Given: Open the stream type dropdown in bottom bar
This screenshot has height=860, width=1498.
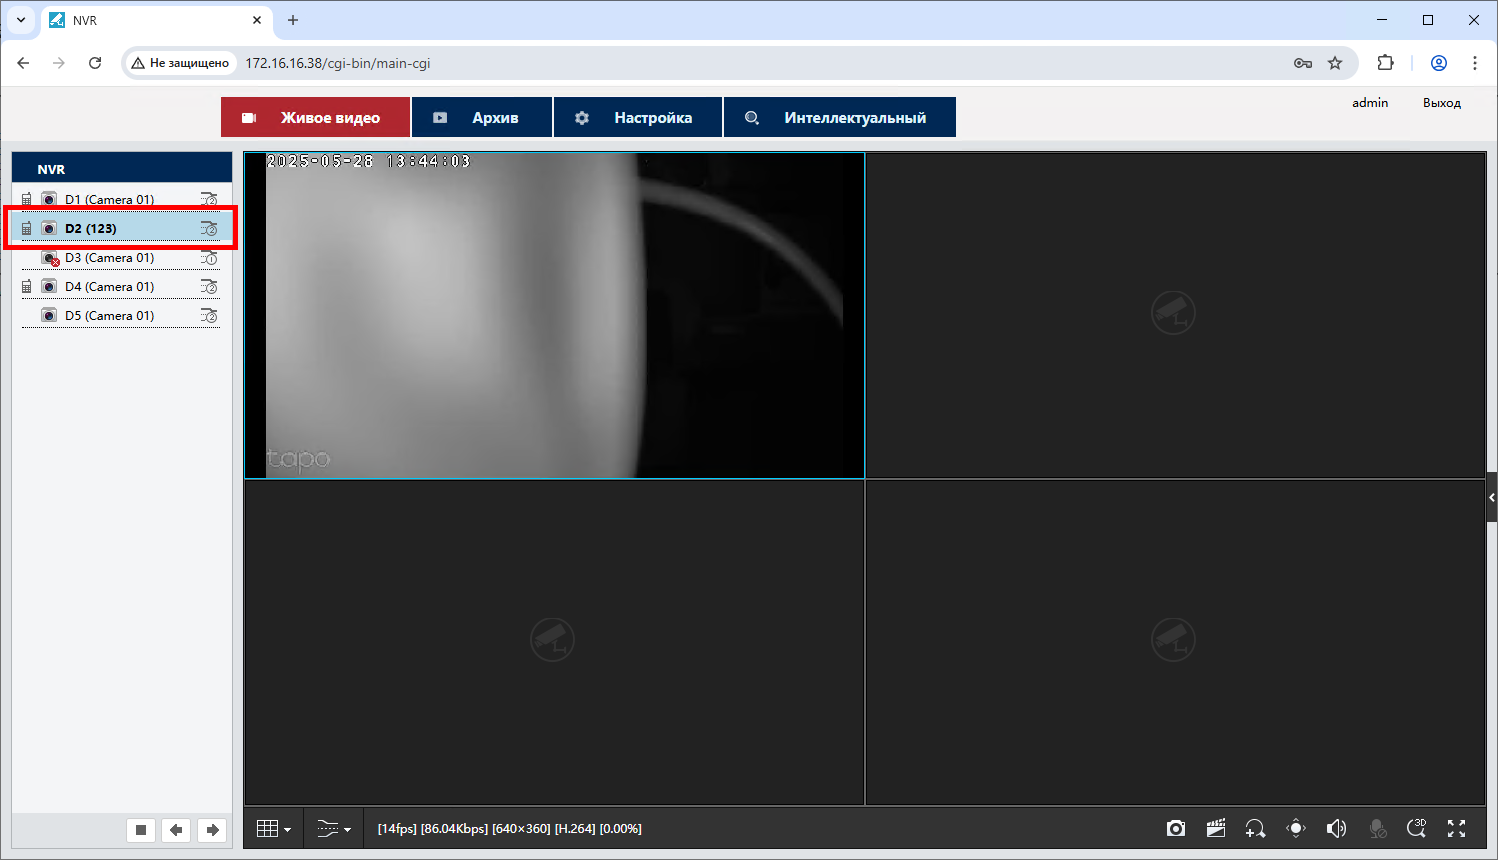Looking at the screenshot, I should [334, 829].
